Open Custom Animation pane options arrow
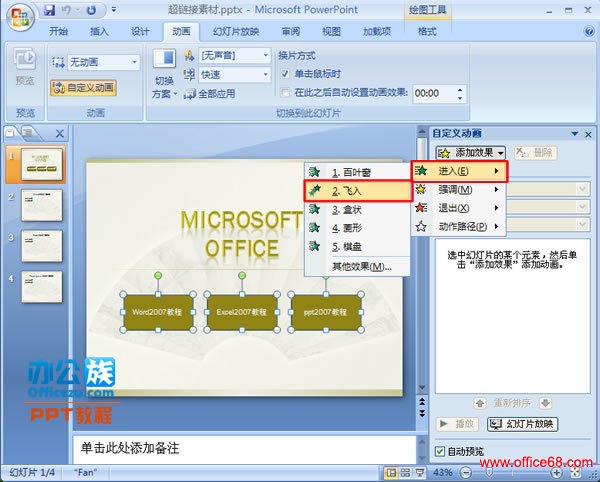The image size is (600, 482). [574, 134]
